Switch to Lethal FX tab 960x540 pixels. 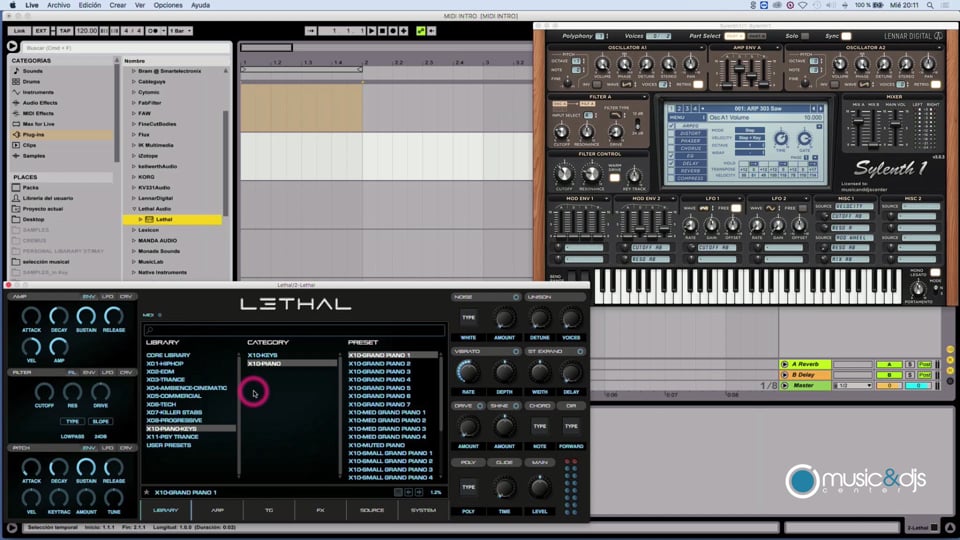[x=320, y=510]
